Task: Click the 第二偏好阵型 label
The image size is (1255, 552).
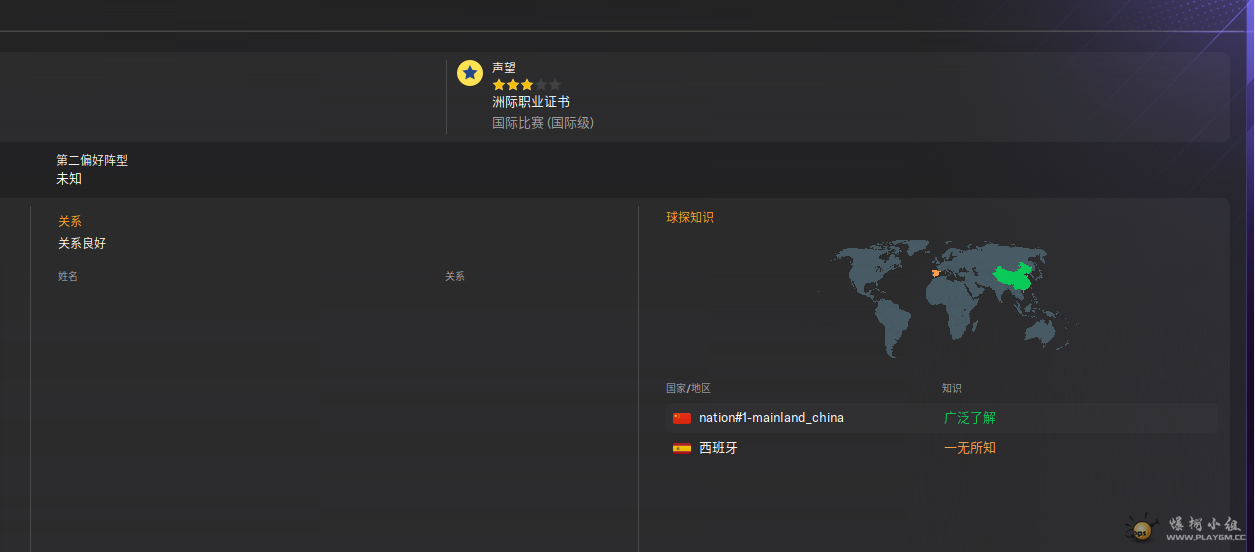Action: [92, 160]
